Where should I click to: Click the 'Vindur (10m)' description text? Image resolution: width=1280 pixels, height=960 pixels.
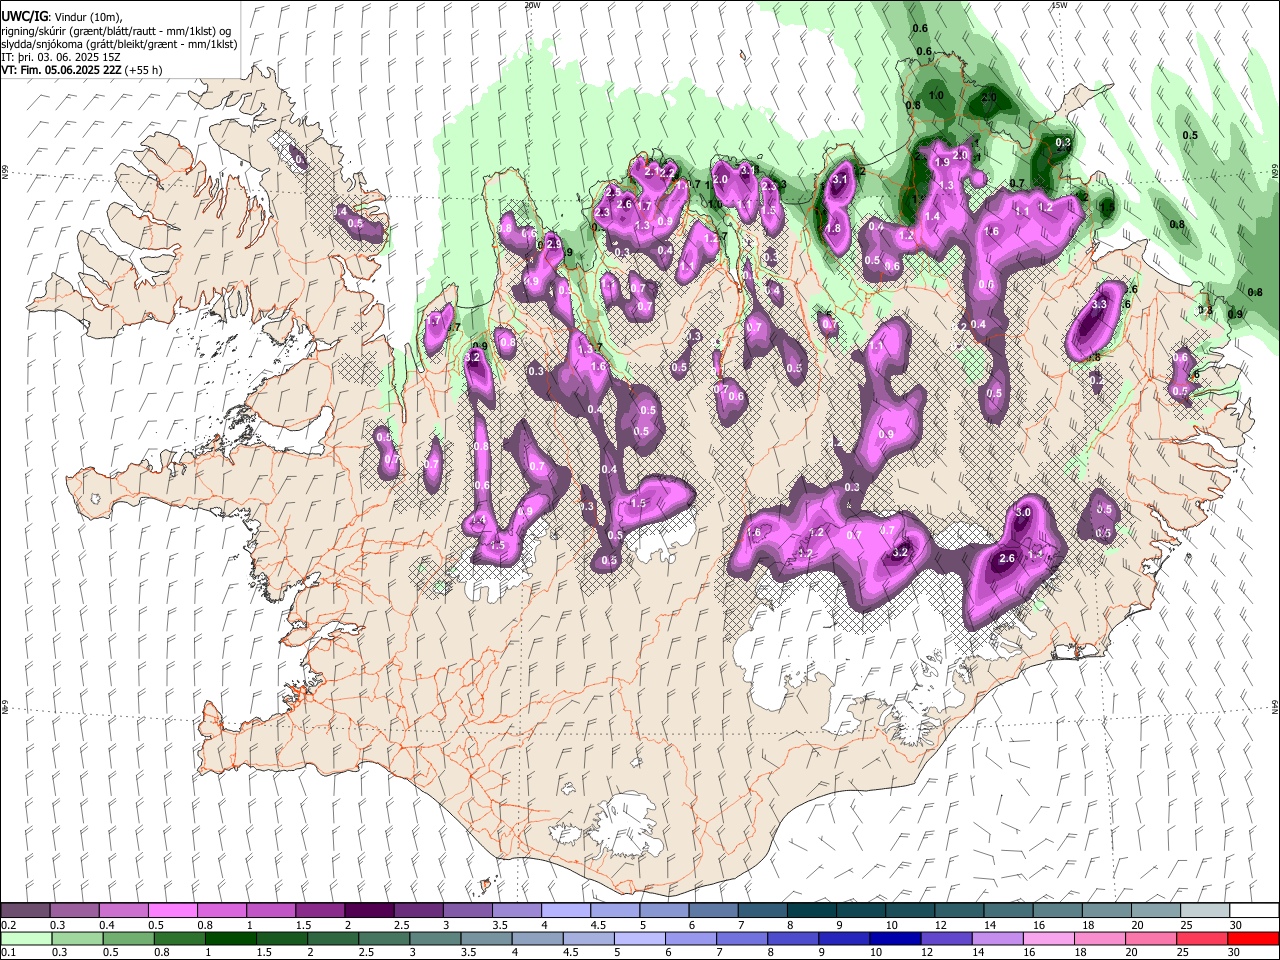pos(87,17)
